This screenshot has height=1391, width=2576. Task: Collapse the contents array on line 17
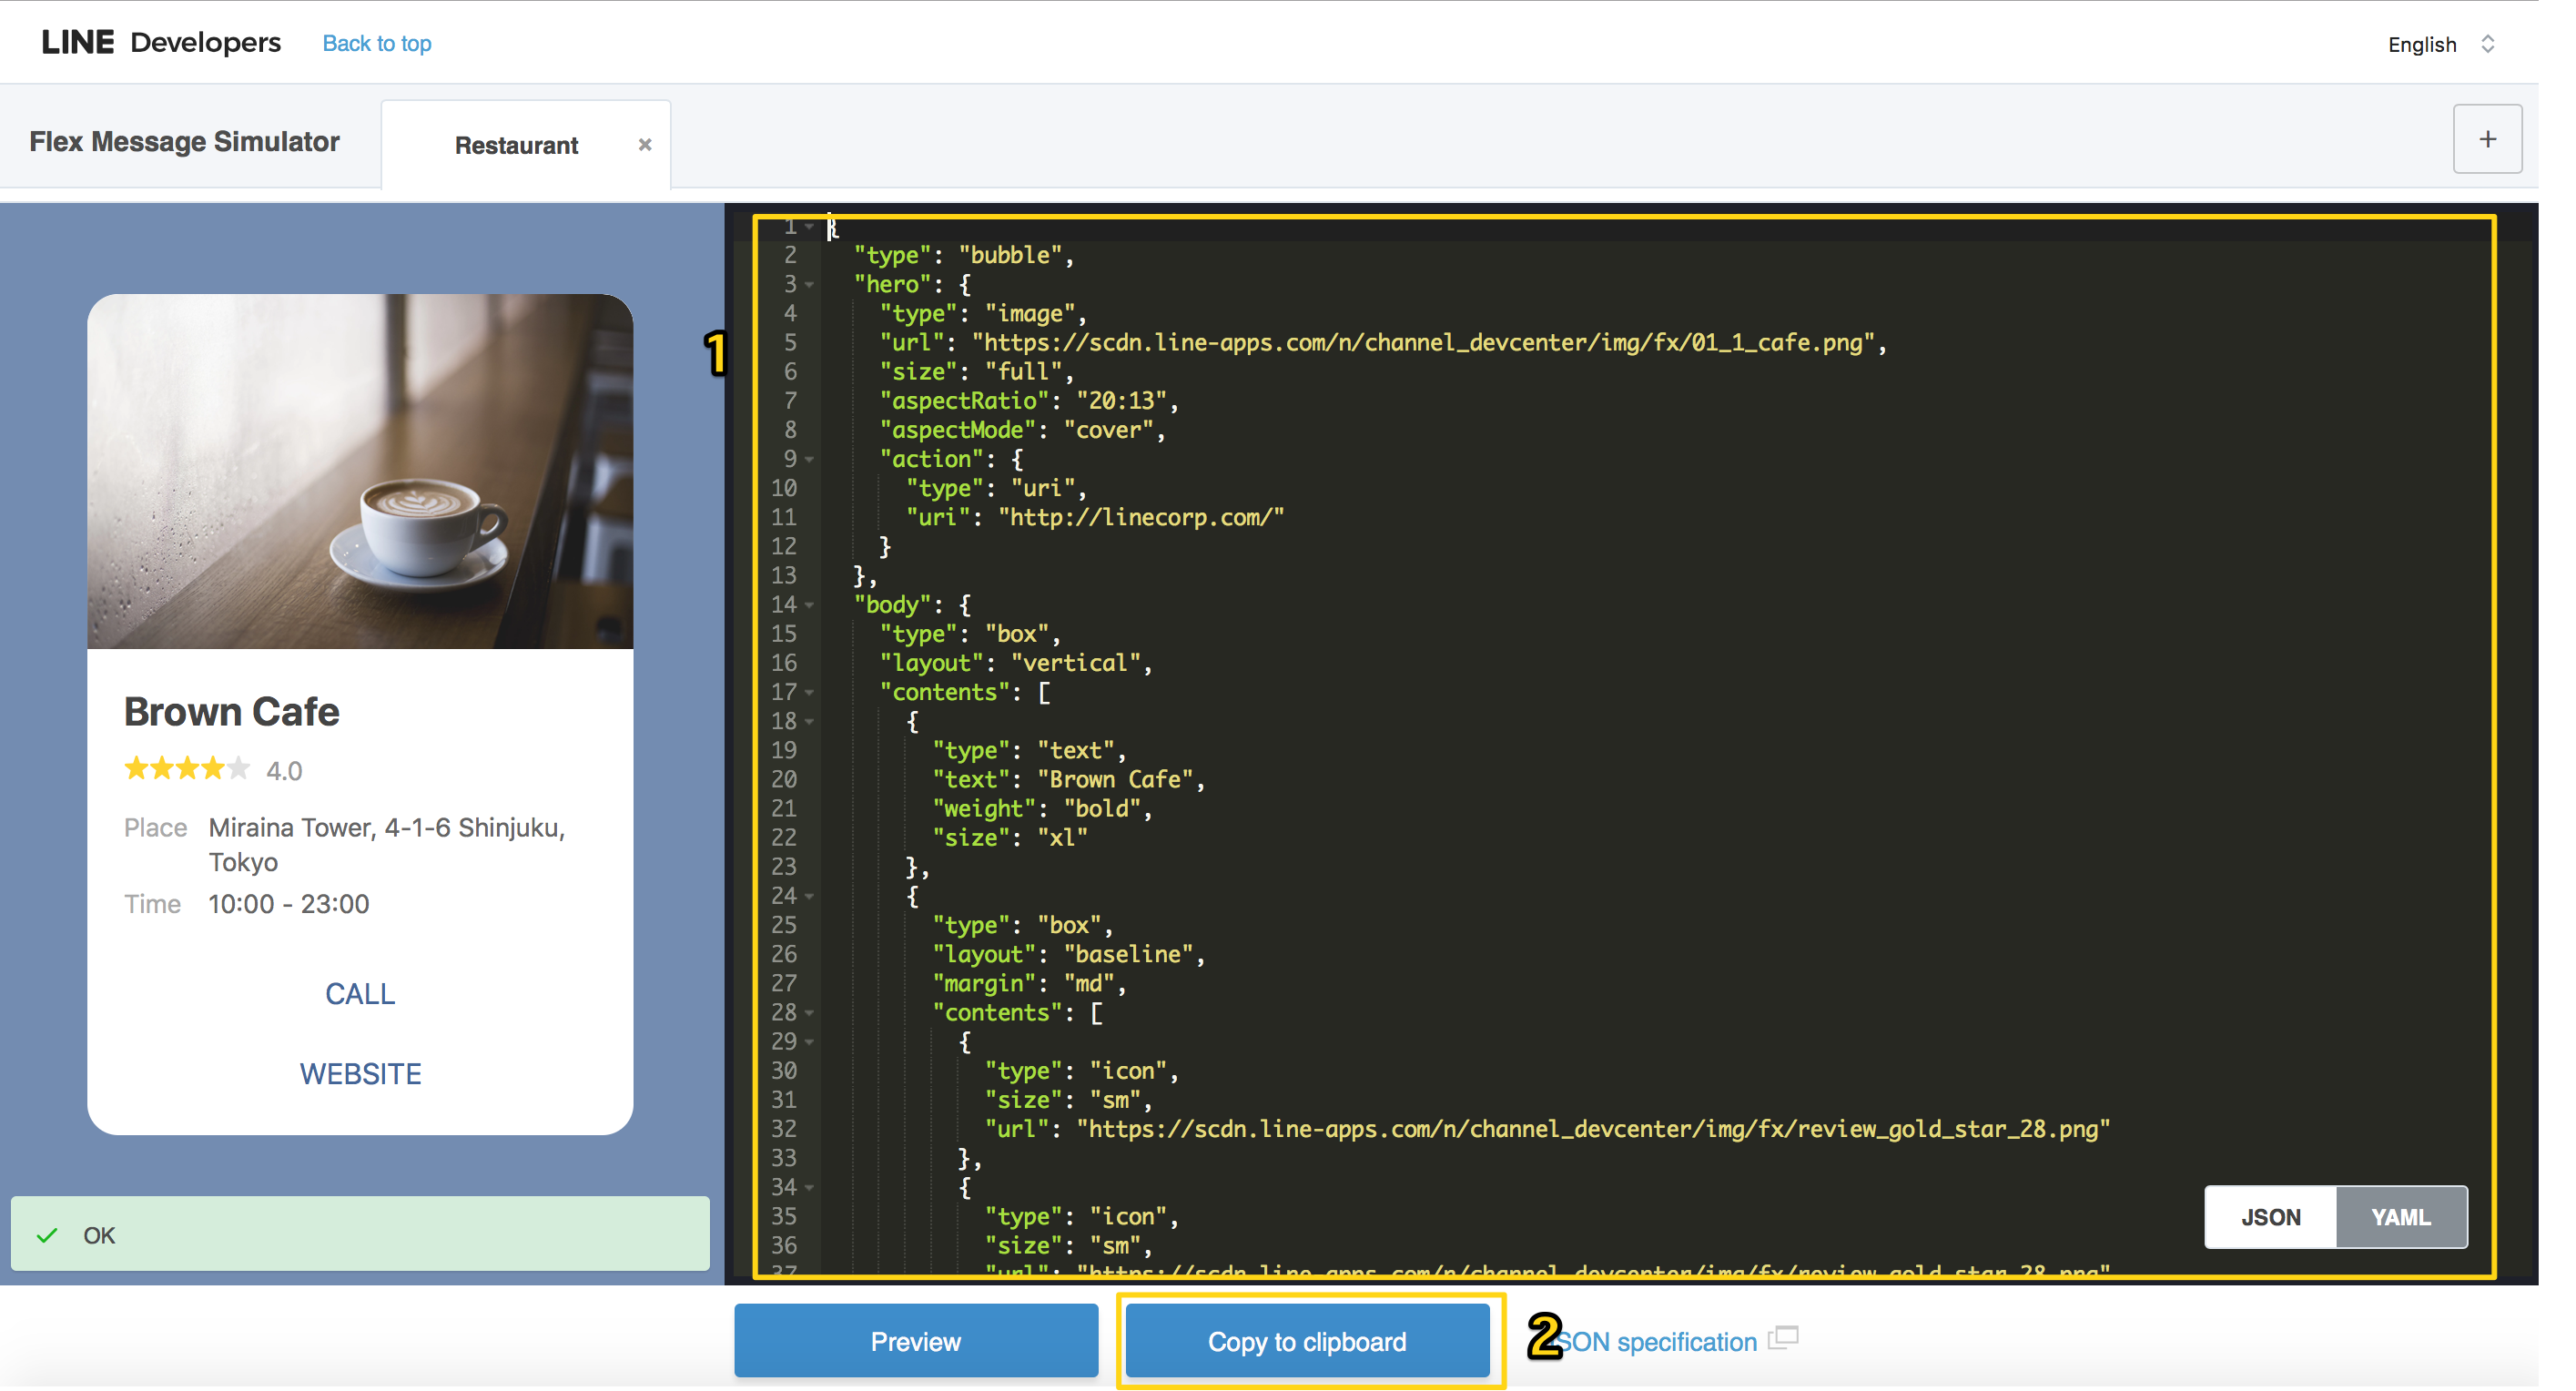(x=811, y=692)
